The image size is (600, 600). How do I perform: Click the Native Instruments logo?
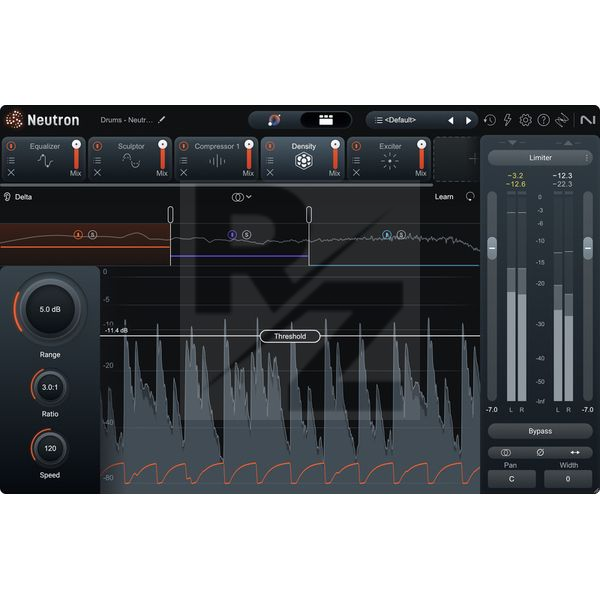[x=587, y=120]
